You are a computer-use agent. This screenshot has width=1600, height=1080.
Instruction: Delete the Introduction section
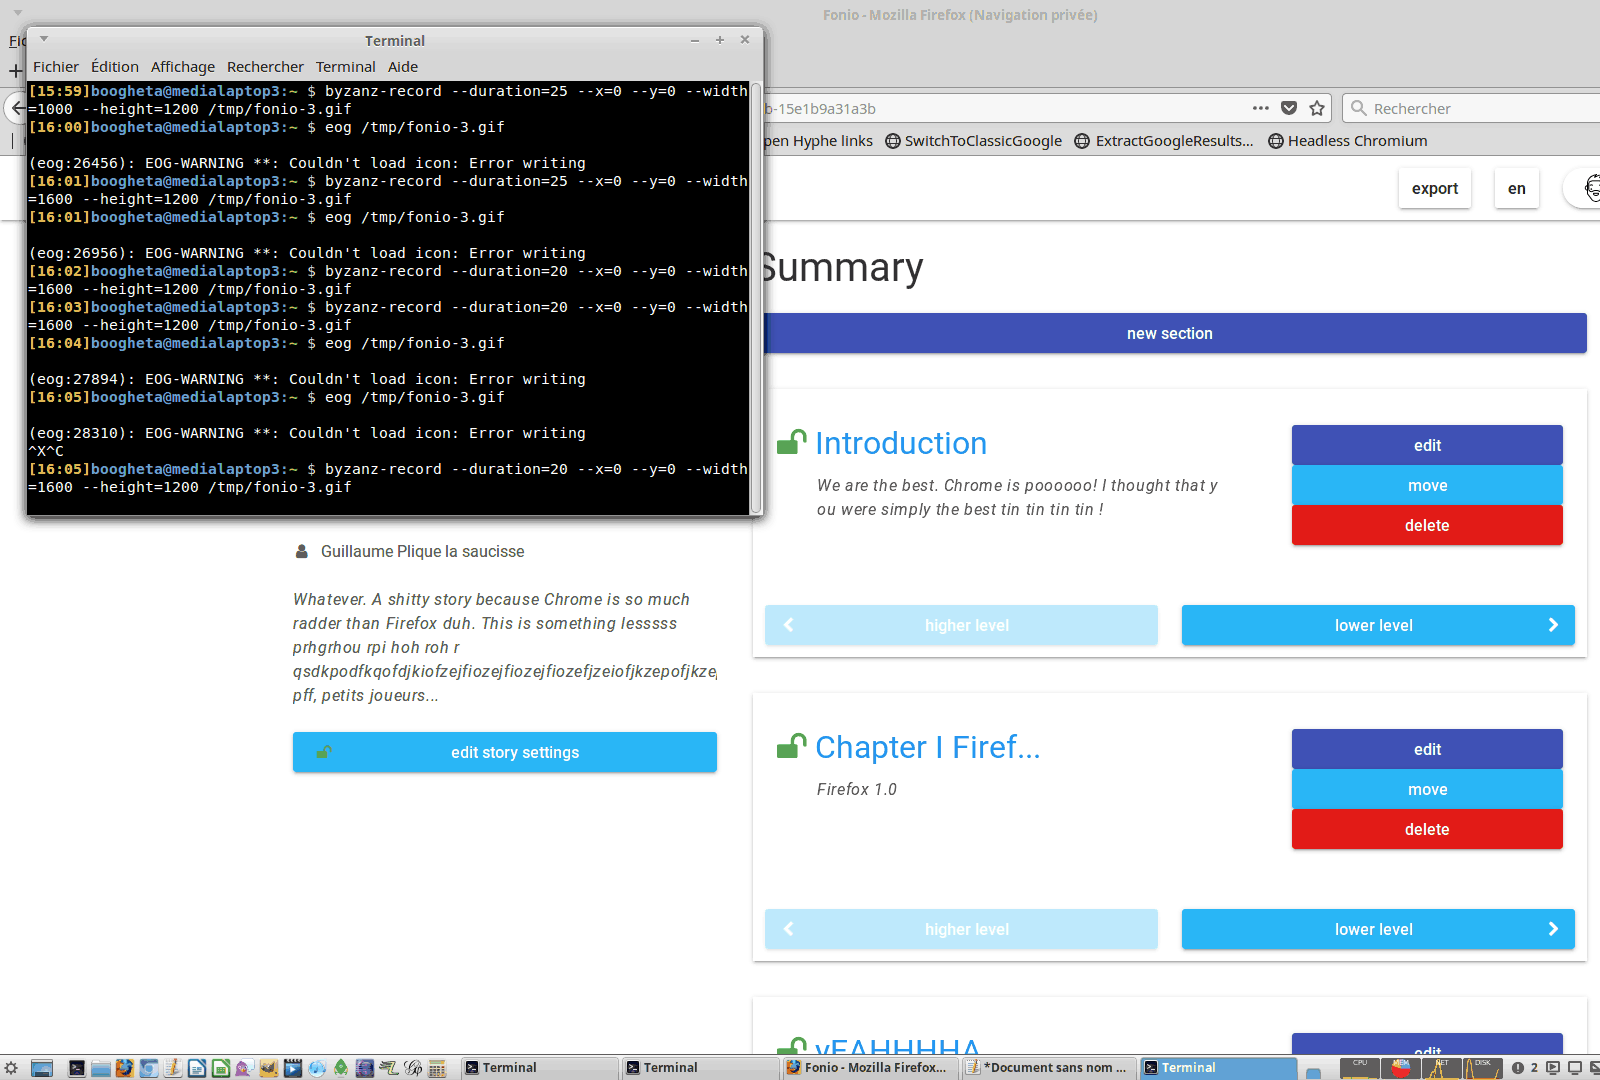[x=1427, y=525]
